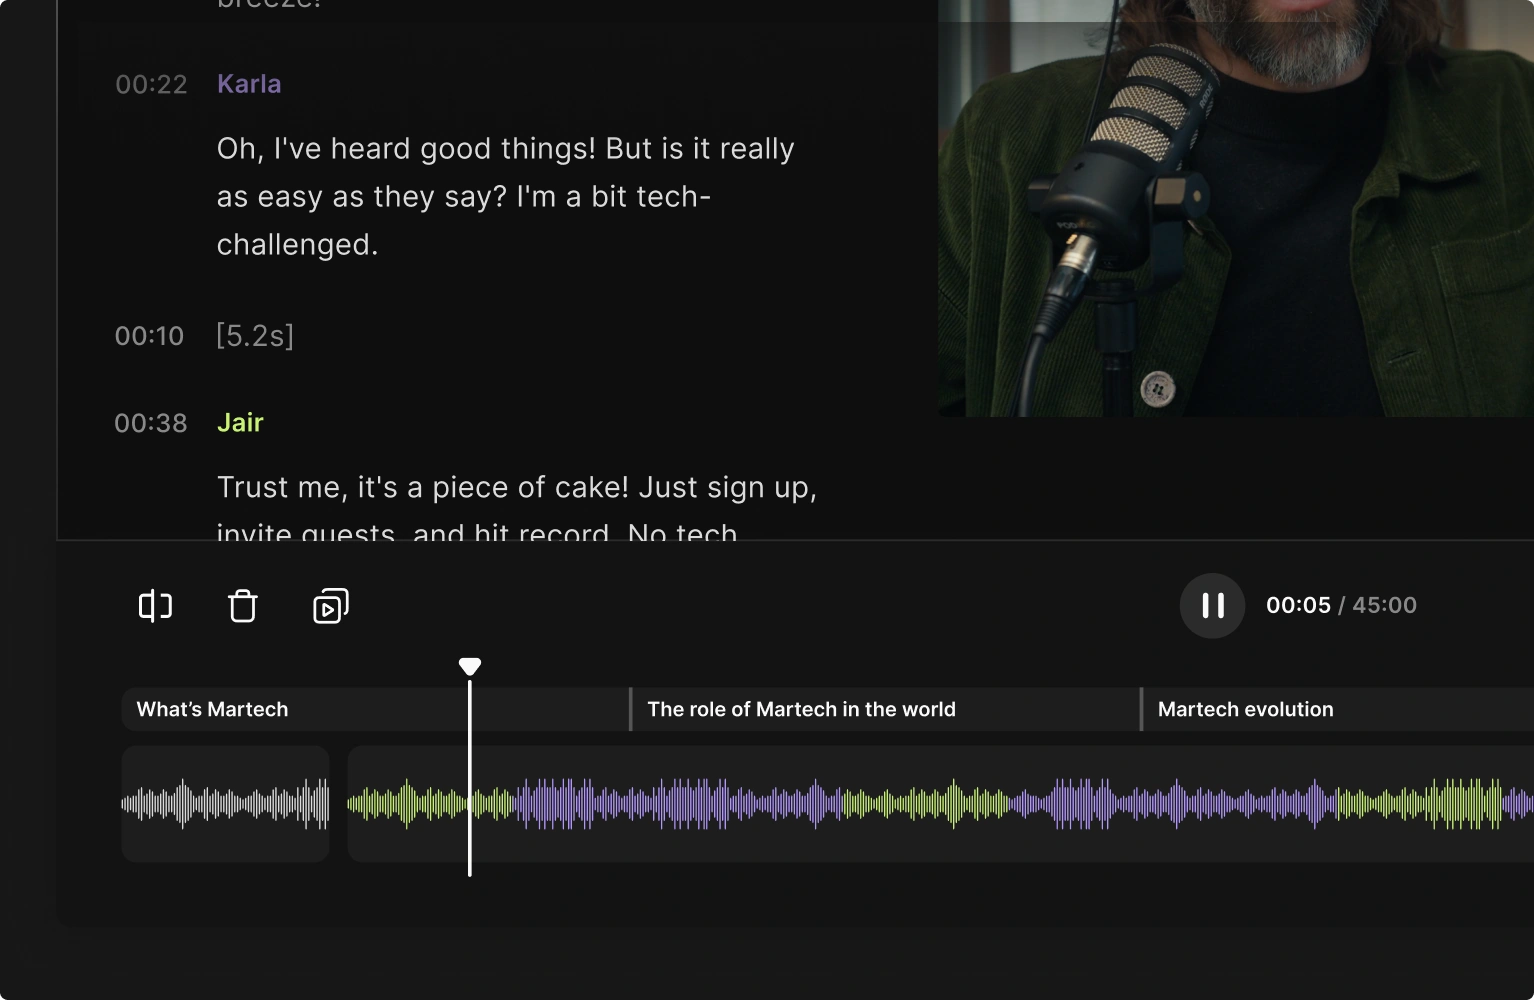The image size is (1534, 1000).
Task: Jump to the 00:38 timestamp
Action: click(151, 424)
